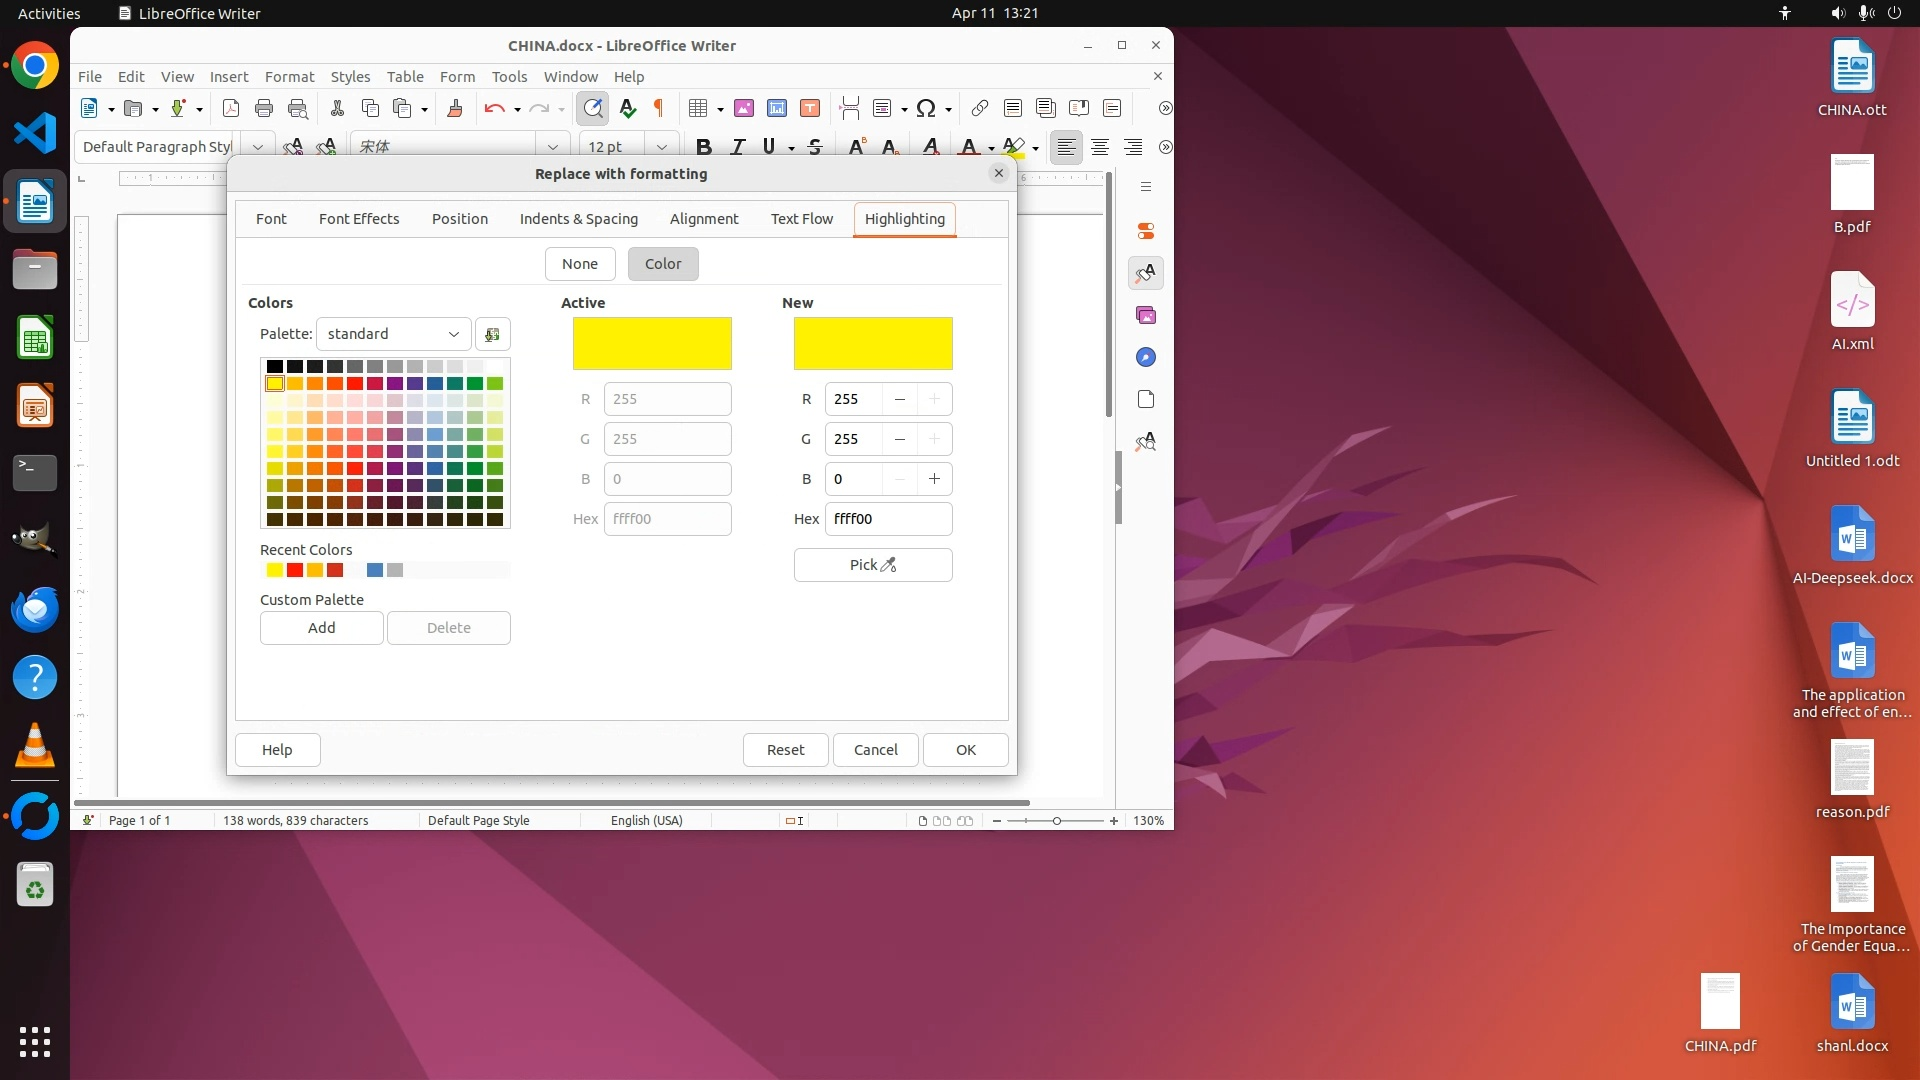Open the sidebar Gallery panel icon
Image resolution: width=1920 pixels, height=1080 pixels.
click(x=1146, y=315)
